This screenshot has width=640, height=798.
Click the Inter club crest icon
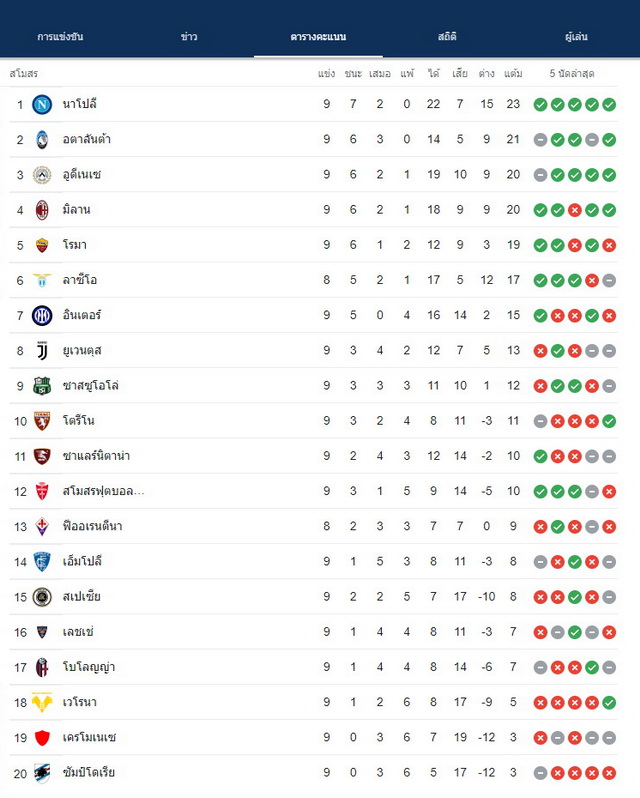pyautogui.click(x=42, y=316)
